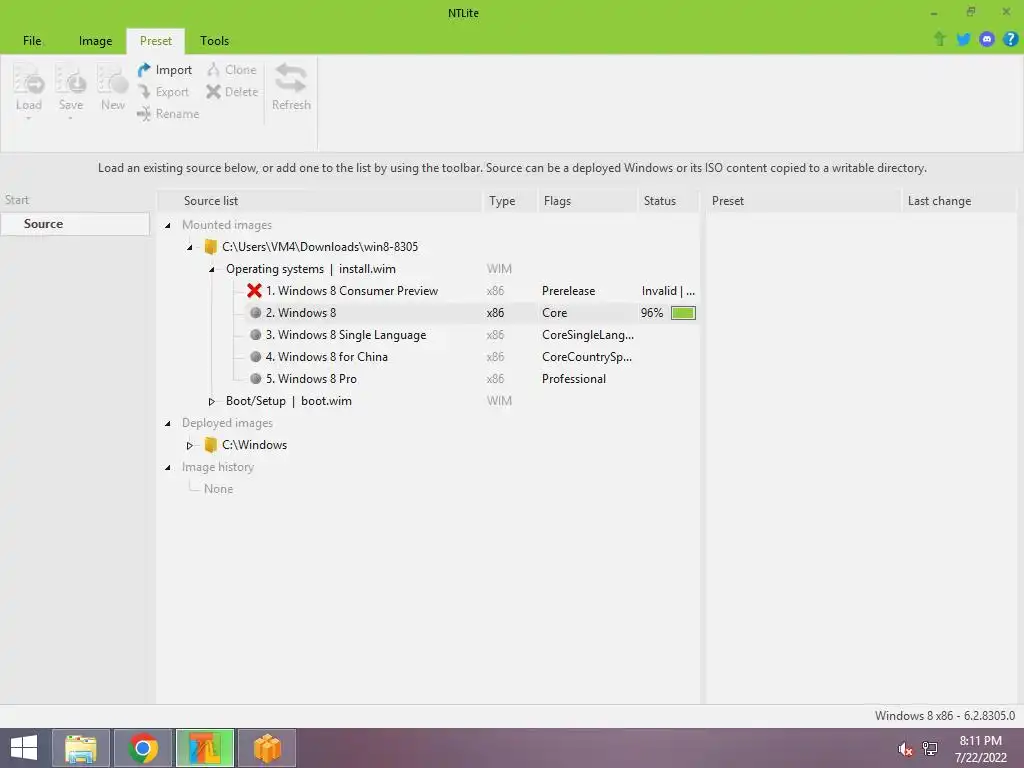
Task: Sort by the Status column header
Action: (x=668, y=200)
